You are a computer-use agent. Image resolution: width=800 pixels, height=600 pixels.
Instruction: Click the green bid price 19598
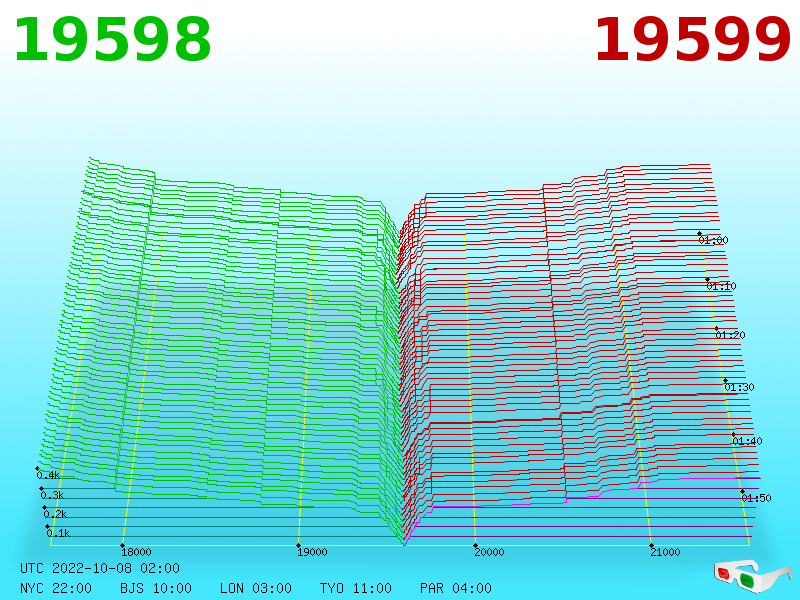pos(112,40)
